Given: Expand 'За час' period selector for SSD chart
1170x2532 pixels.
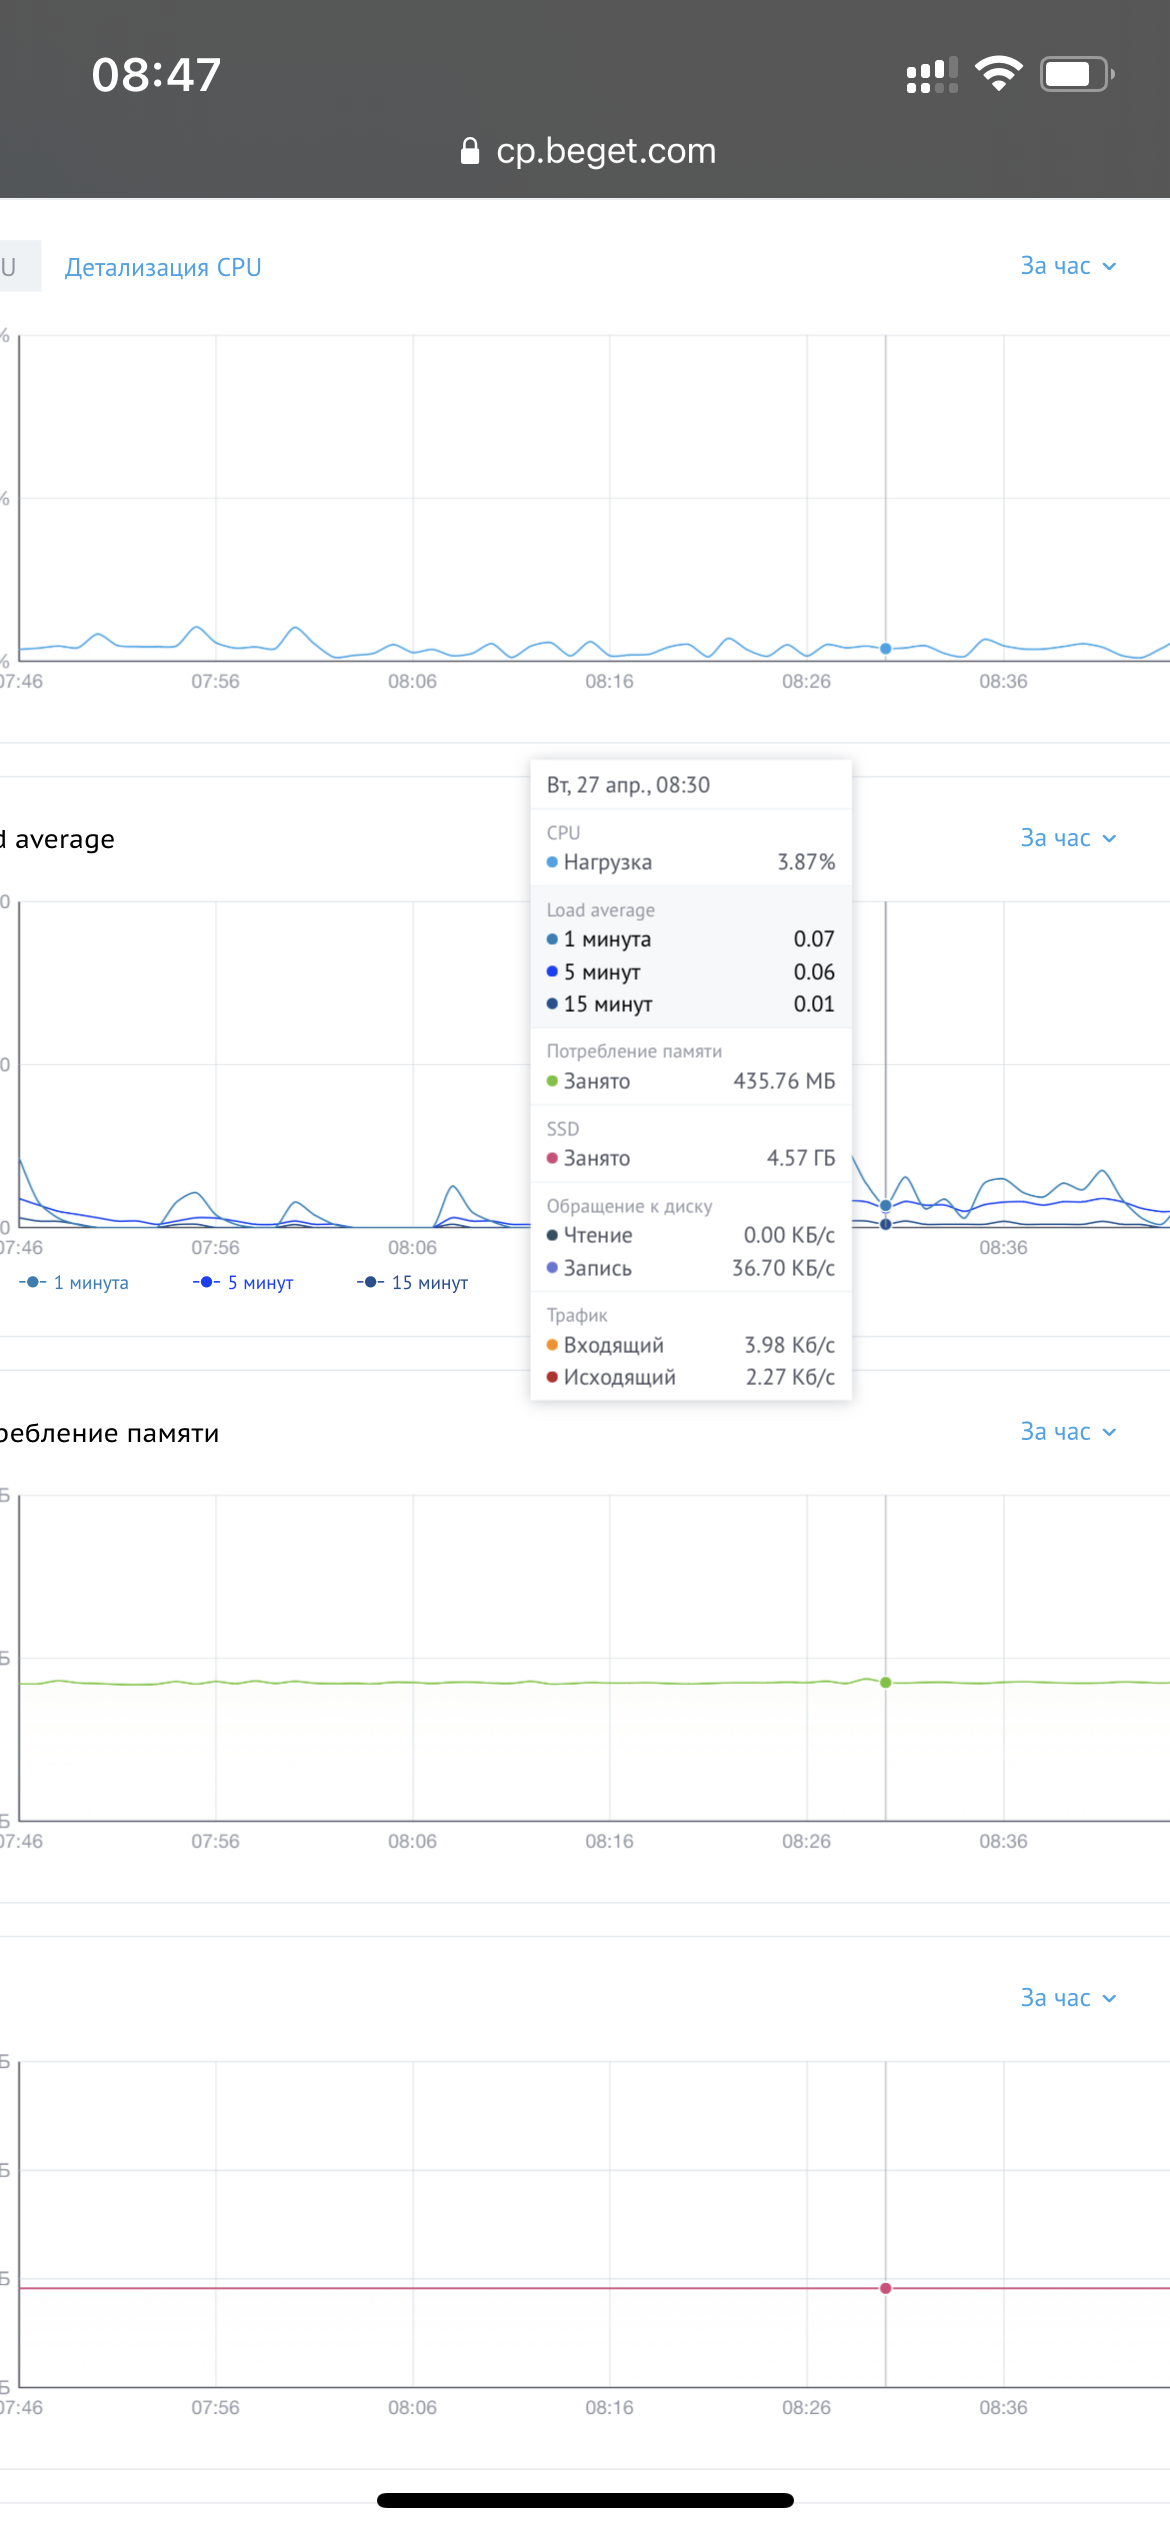Looking at the screenshot, I should click(1068, 1998).
